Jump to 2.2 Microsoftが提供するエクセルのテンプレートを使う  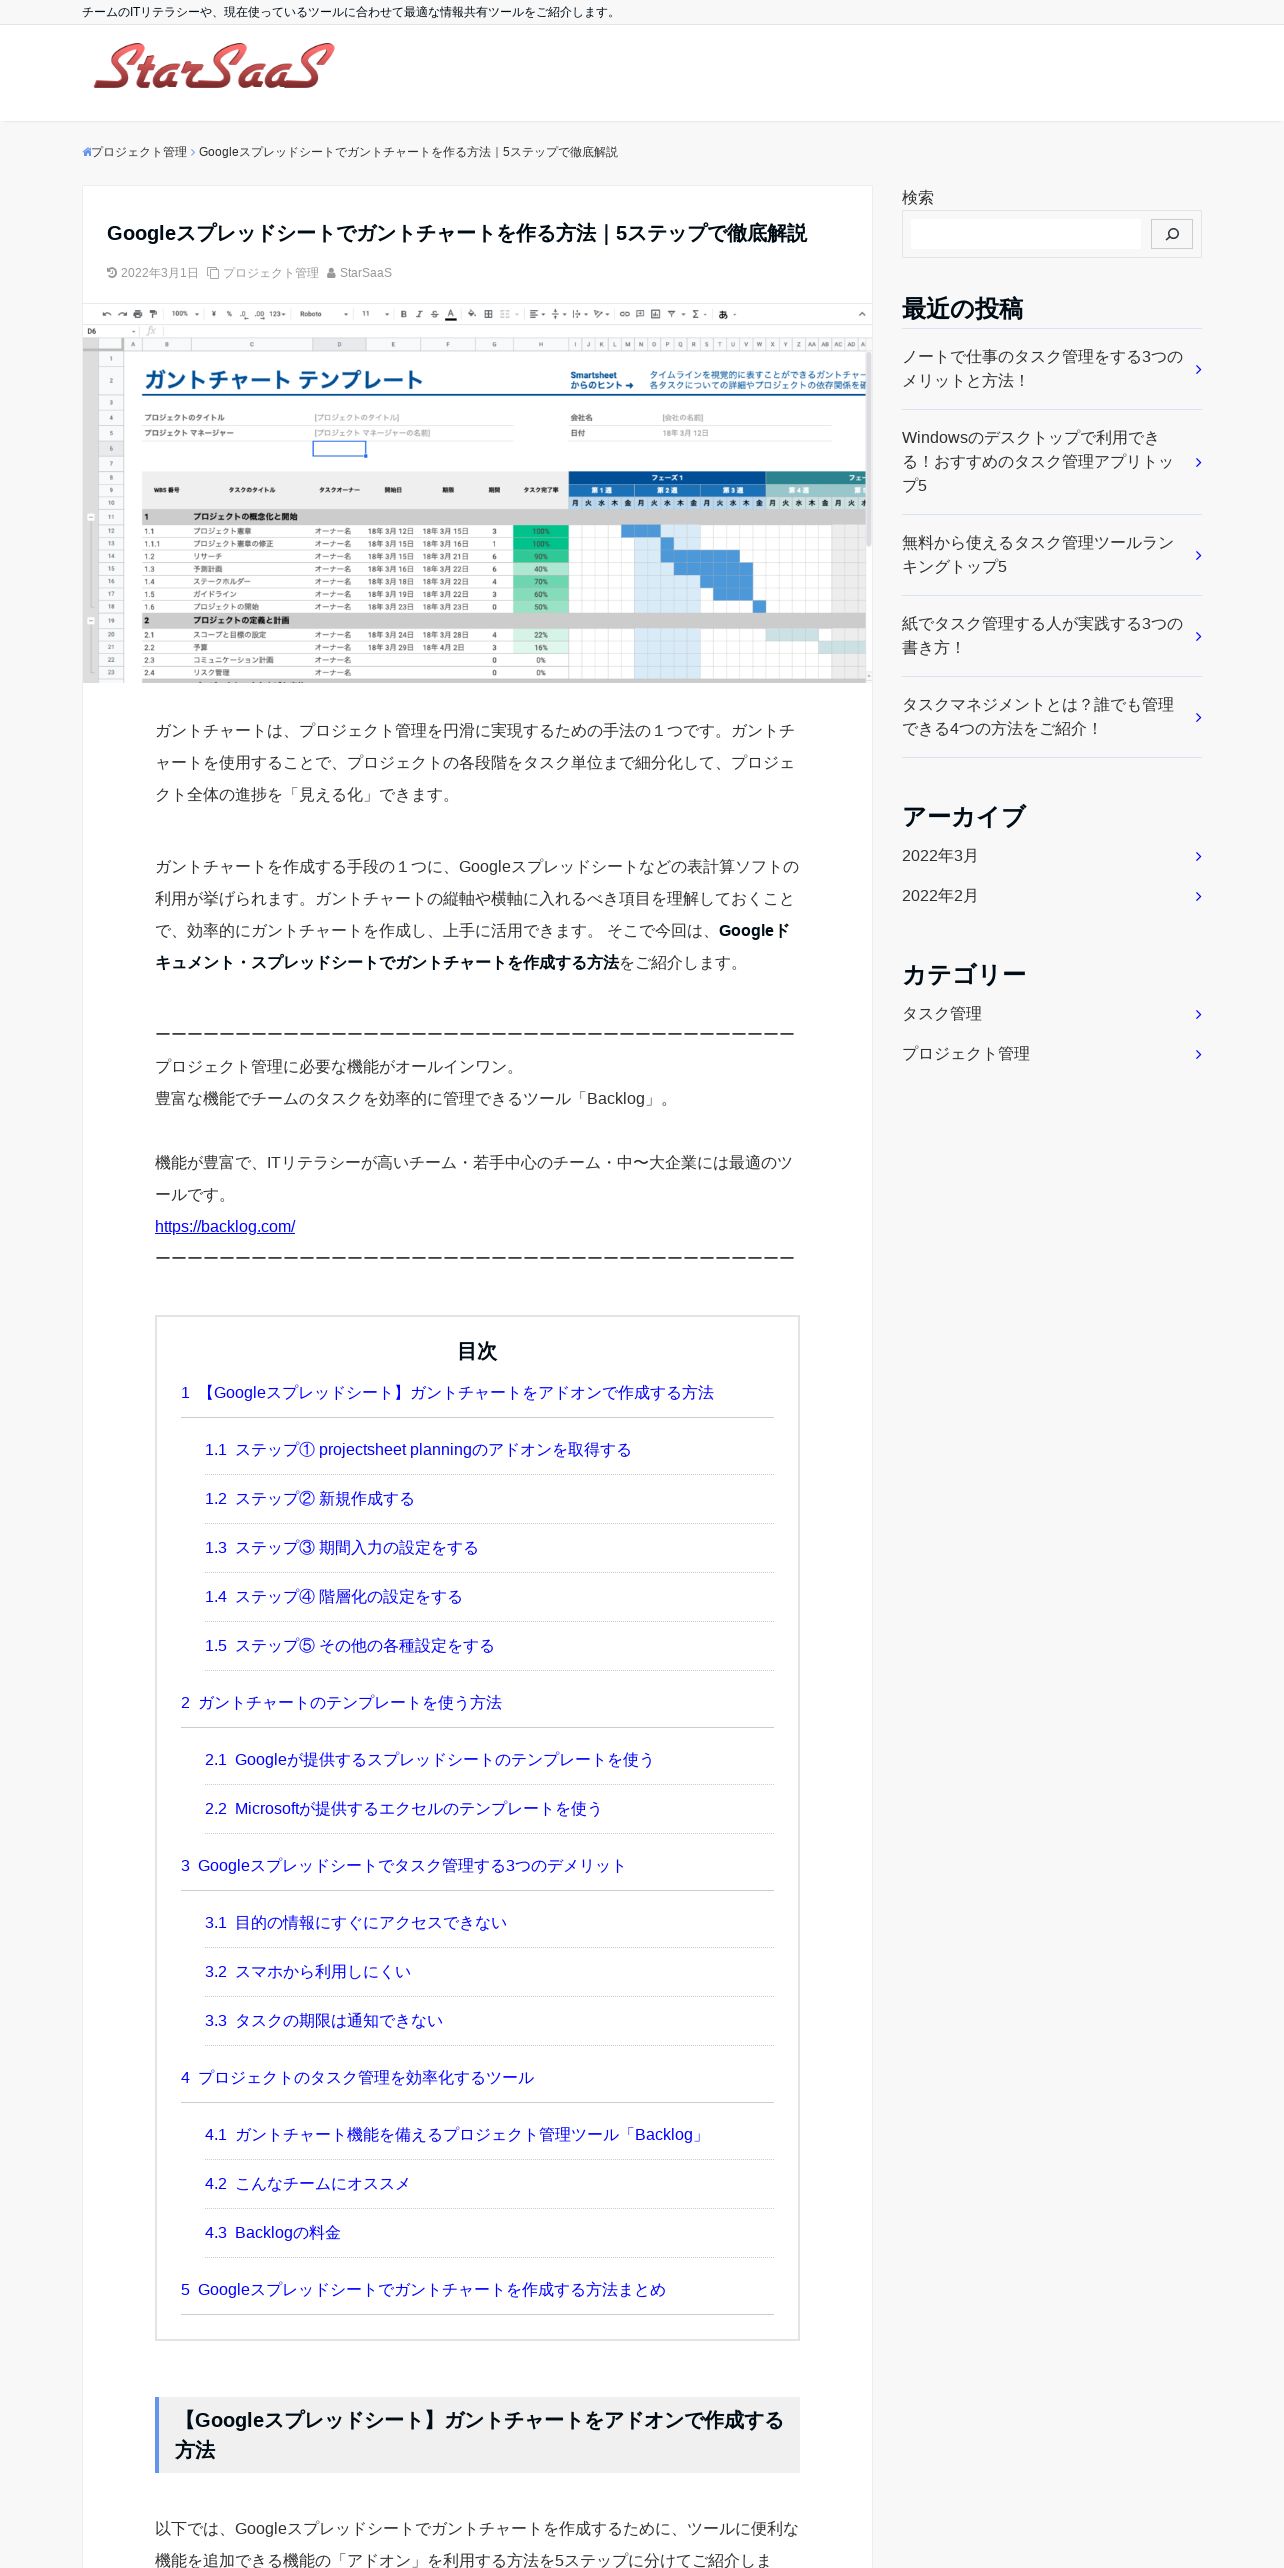tap(403, 1809)
